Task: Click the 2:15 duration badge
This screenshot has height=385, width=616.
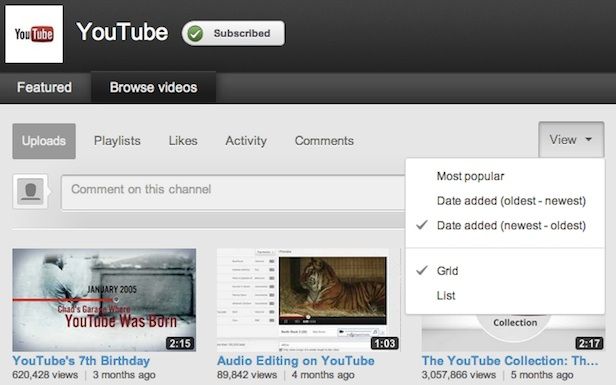Action: coord(180,343)
